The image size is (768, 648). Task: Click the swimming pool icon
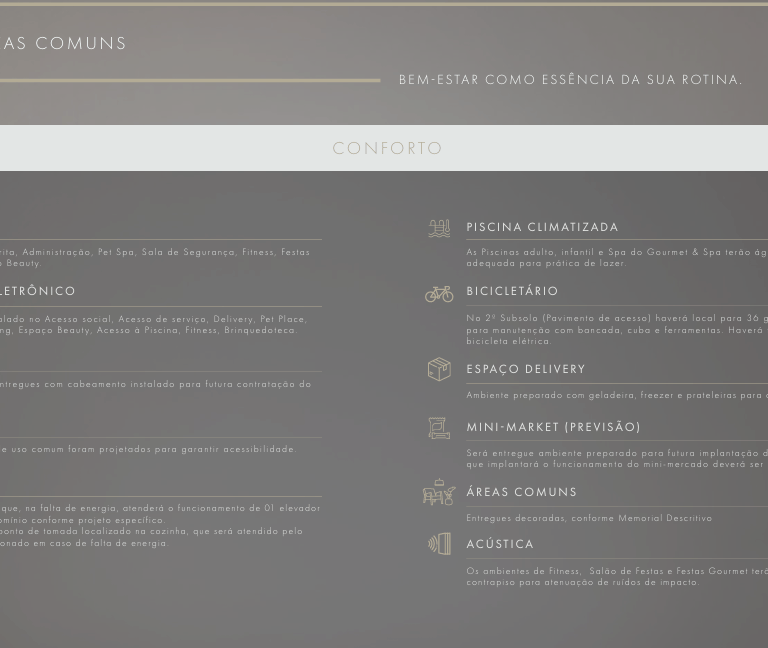click(439, 229)
